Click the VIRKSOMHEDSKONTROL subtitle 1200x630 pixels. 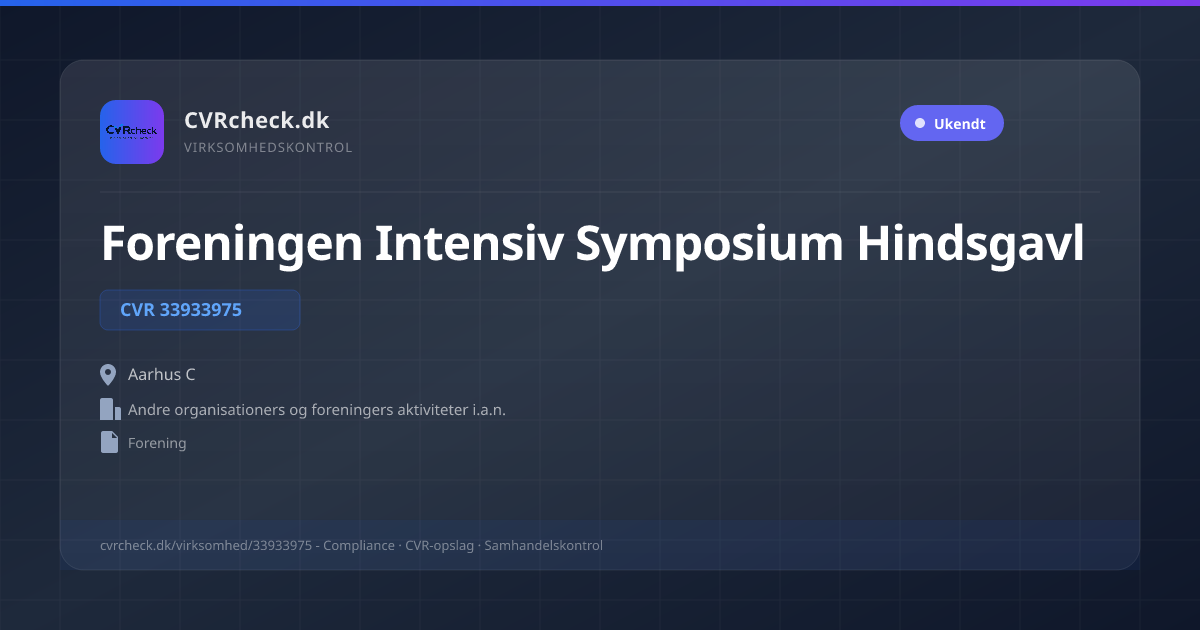pyautogui.click(x=268, y=148)
